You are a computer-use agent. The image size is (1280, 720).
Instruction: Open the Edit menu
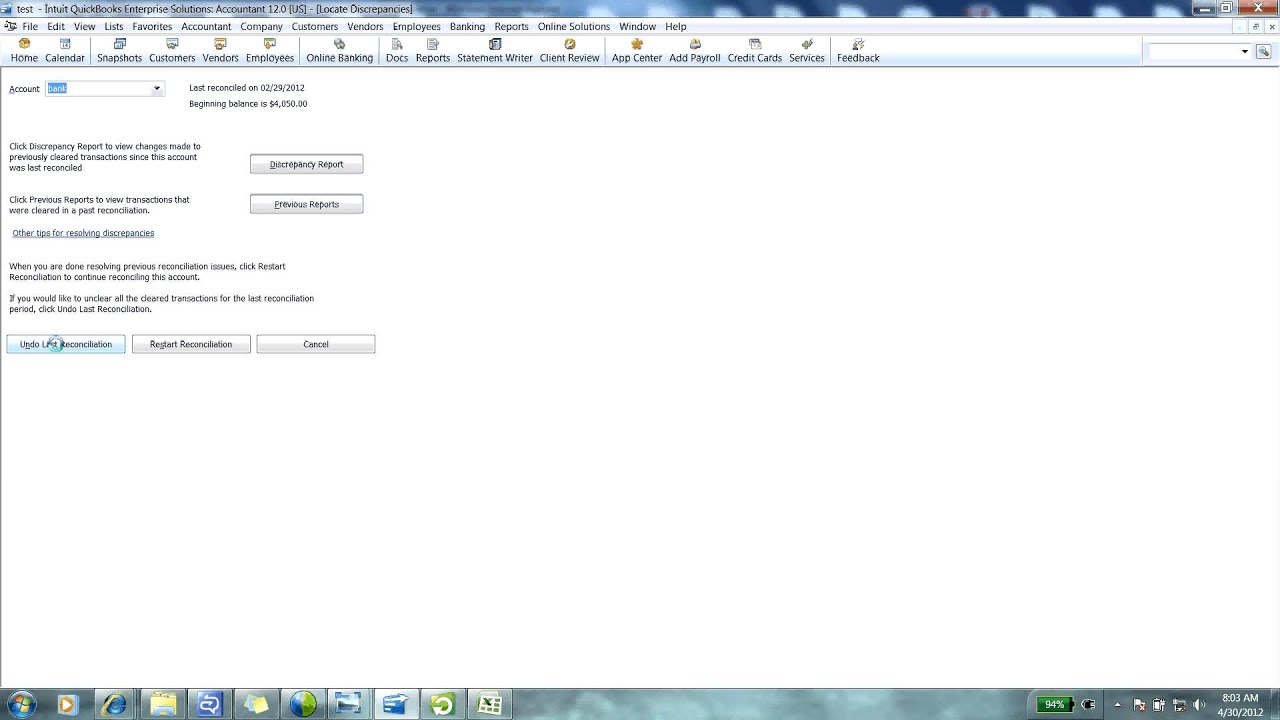pos(56,27)
